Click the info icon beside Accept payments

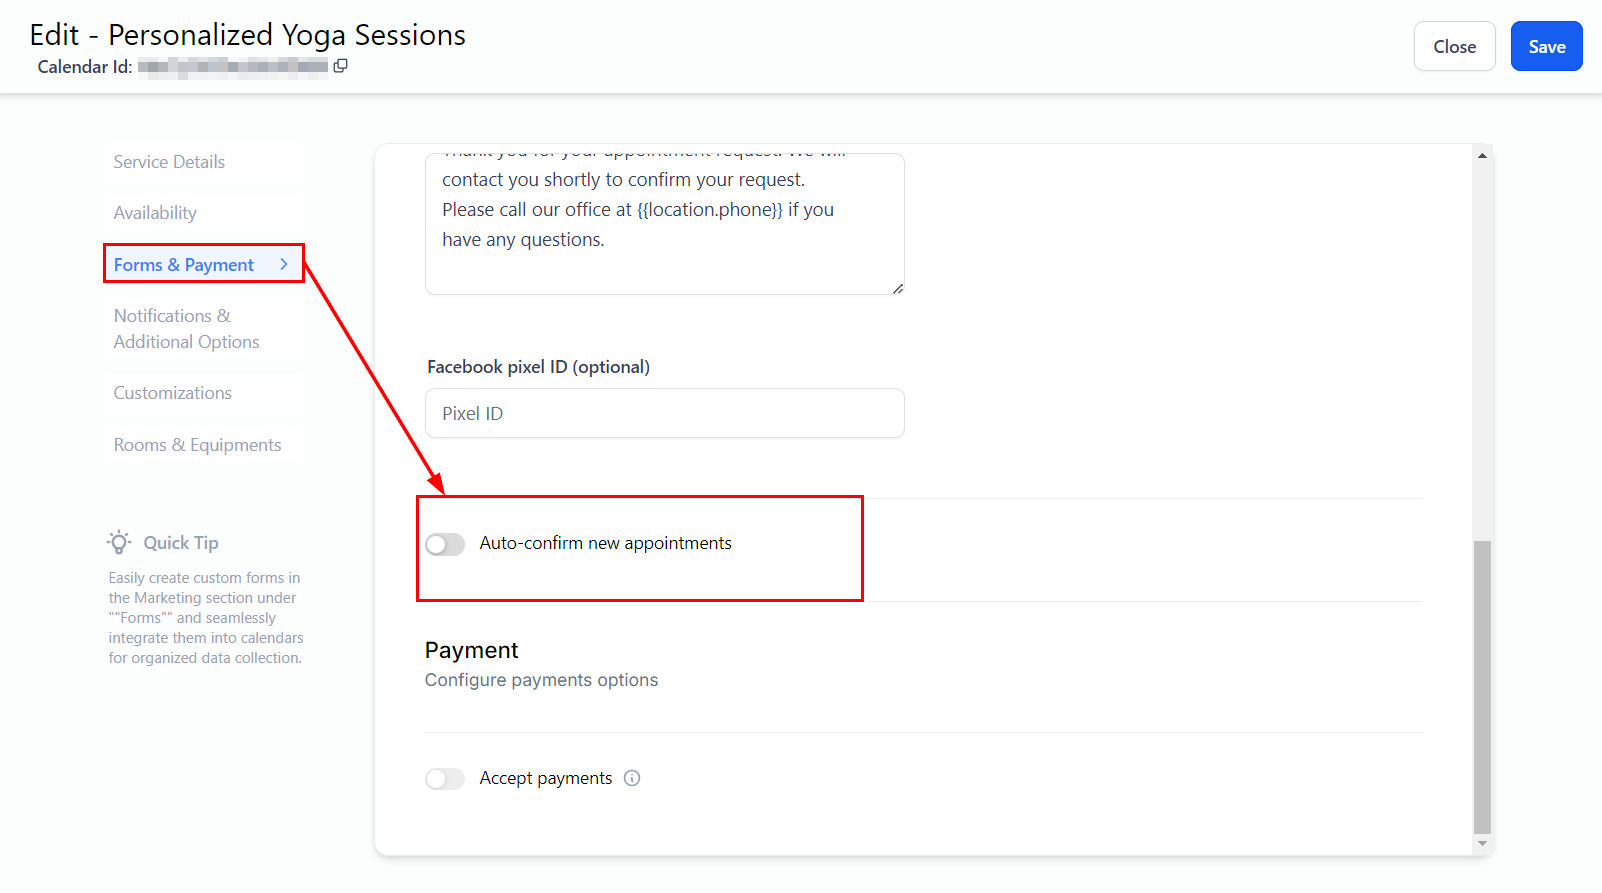[632, 778]
